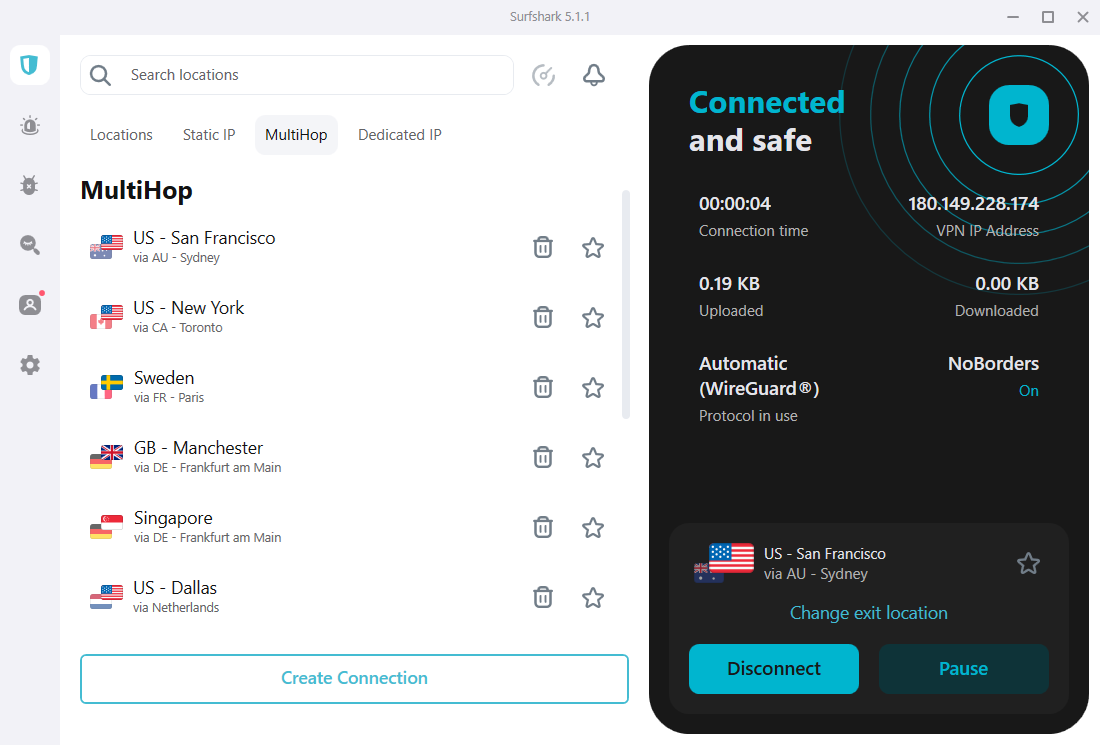Image resolution: width=1100 pixels, height=745 pixels.
Task: Favorite the GB - Manchester connection
Action: 593,457
